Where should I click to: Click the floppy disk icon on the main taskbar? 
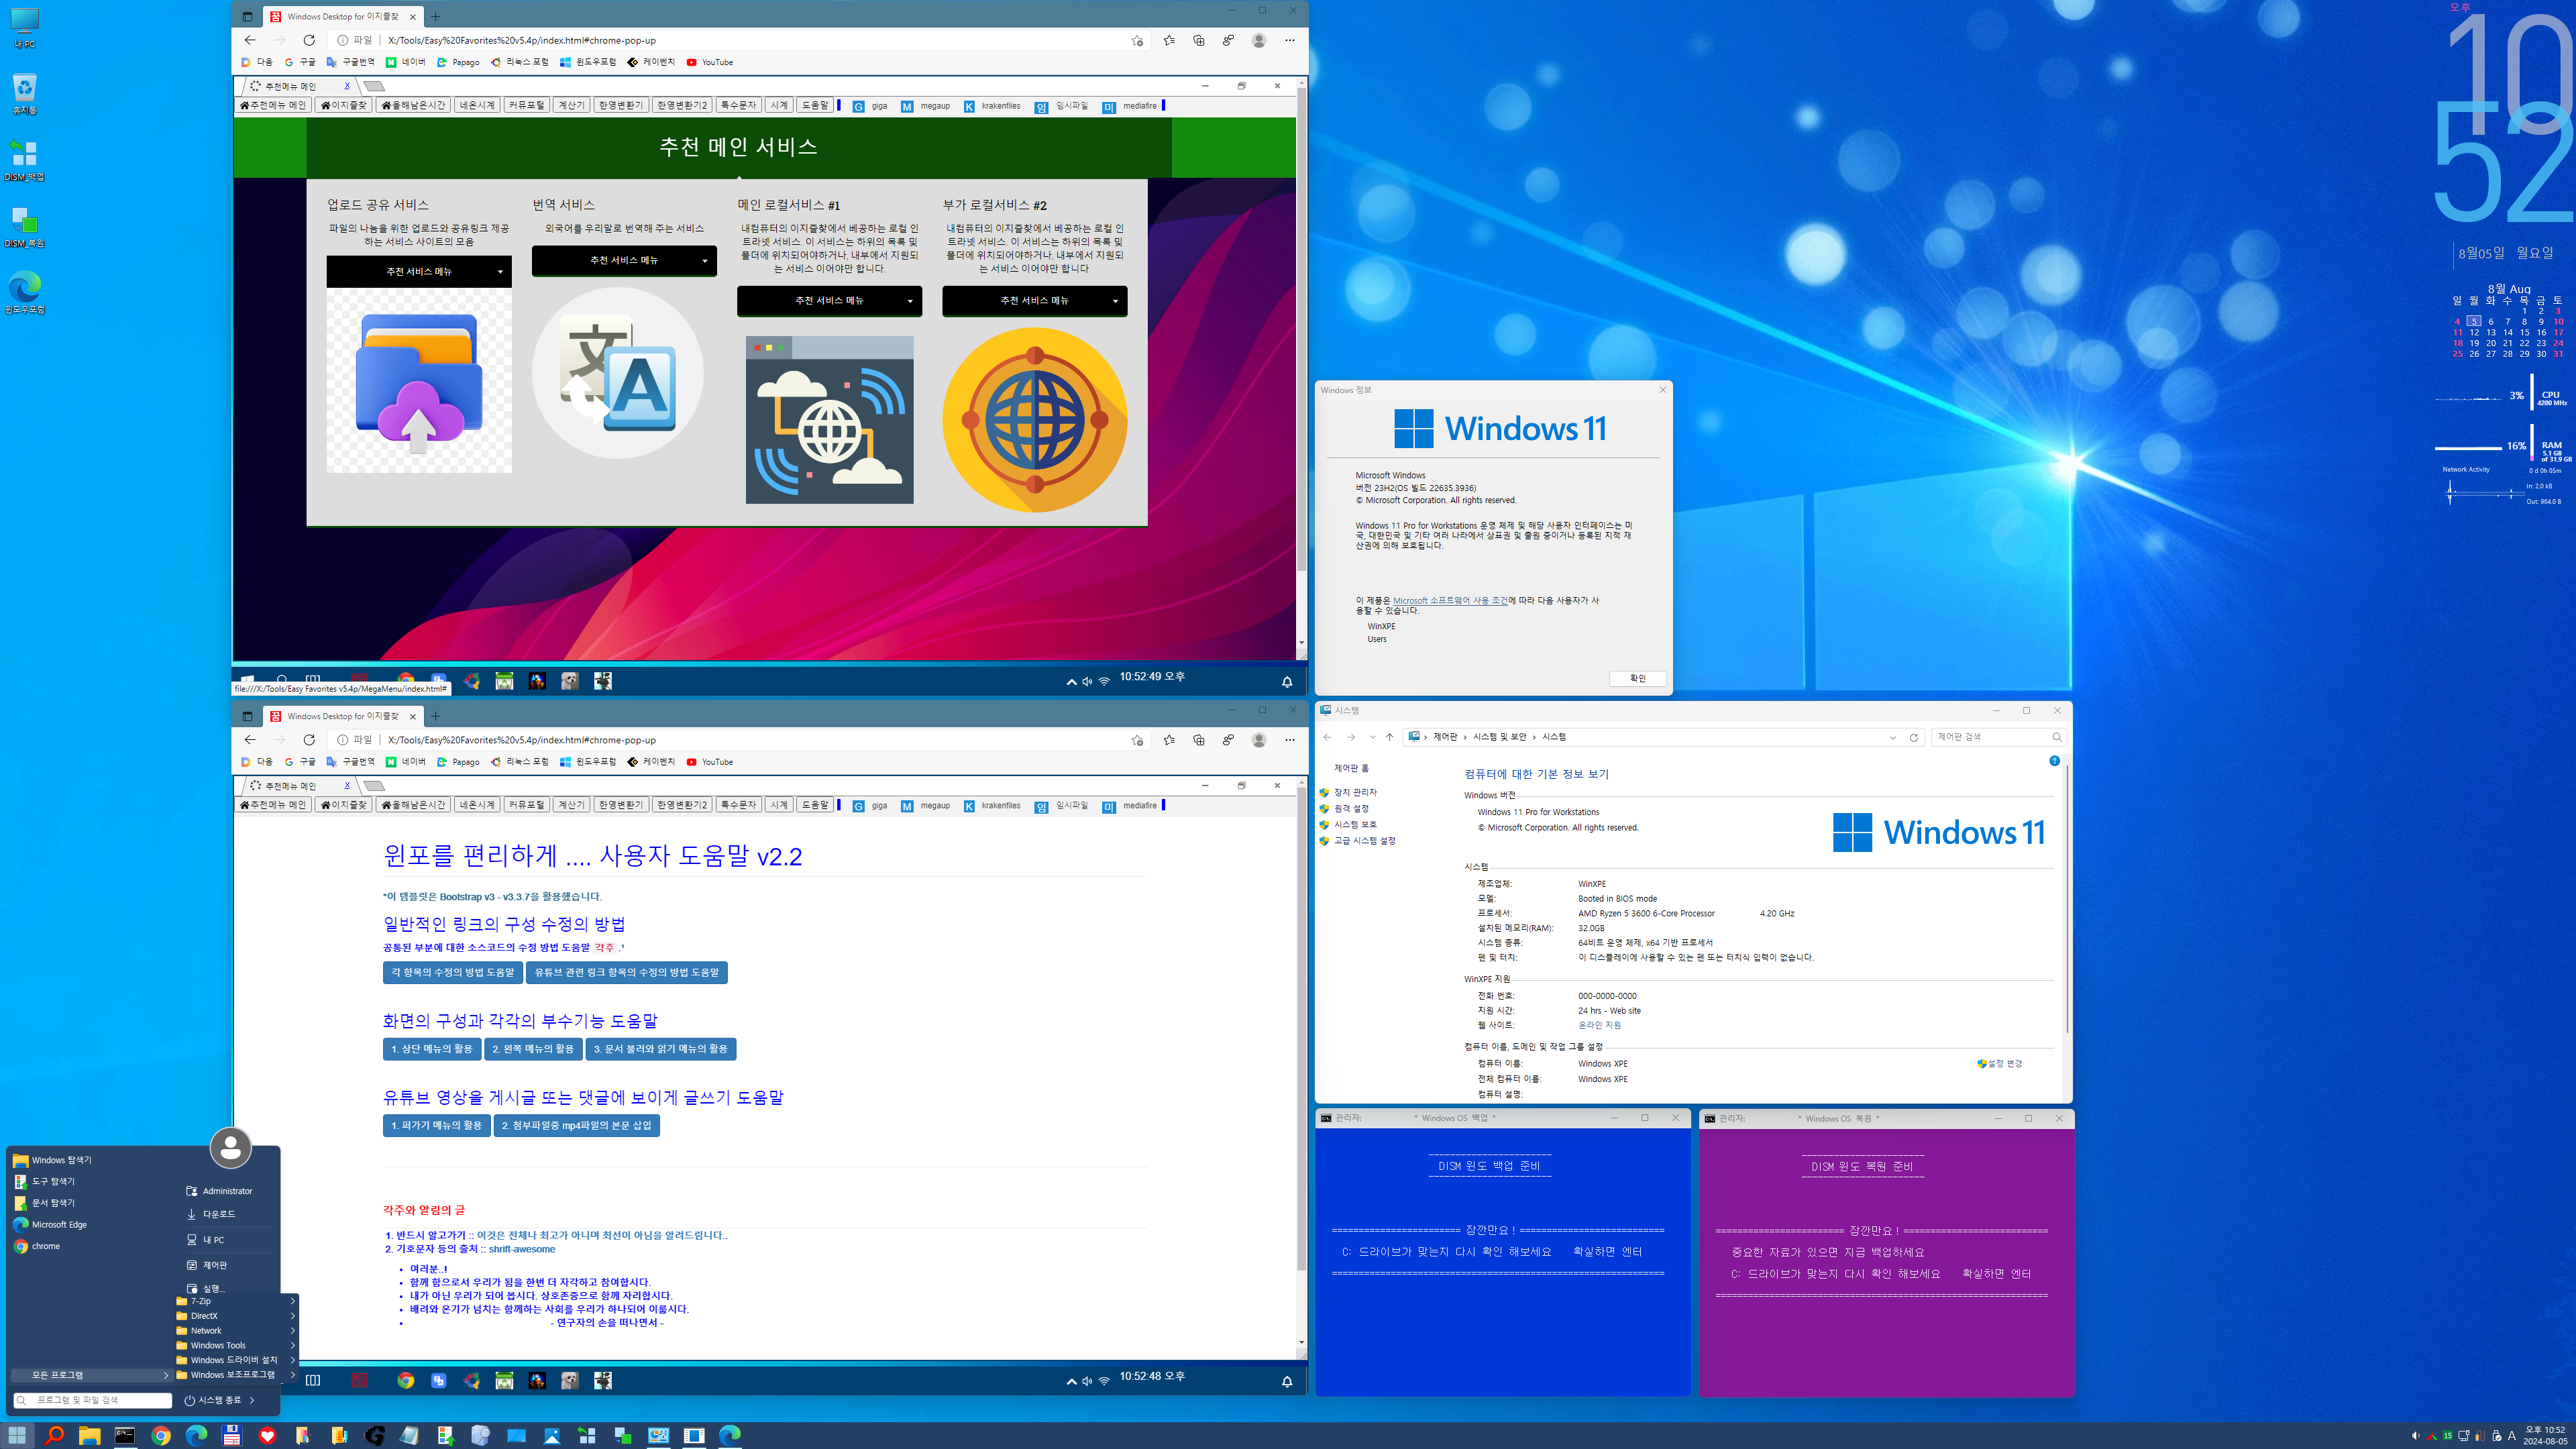coord(232,1436)
